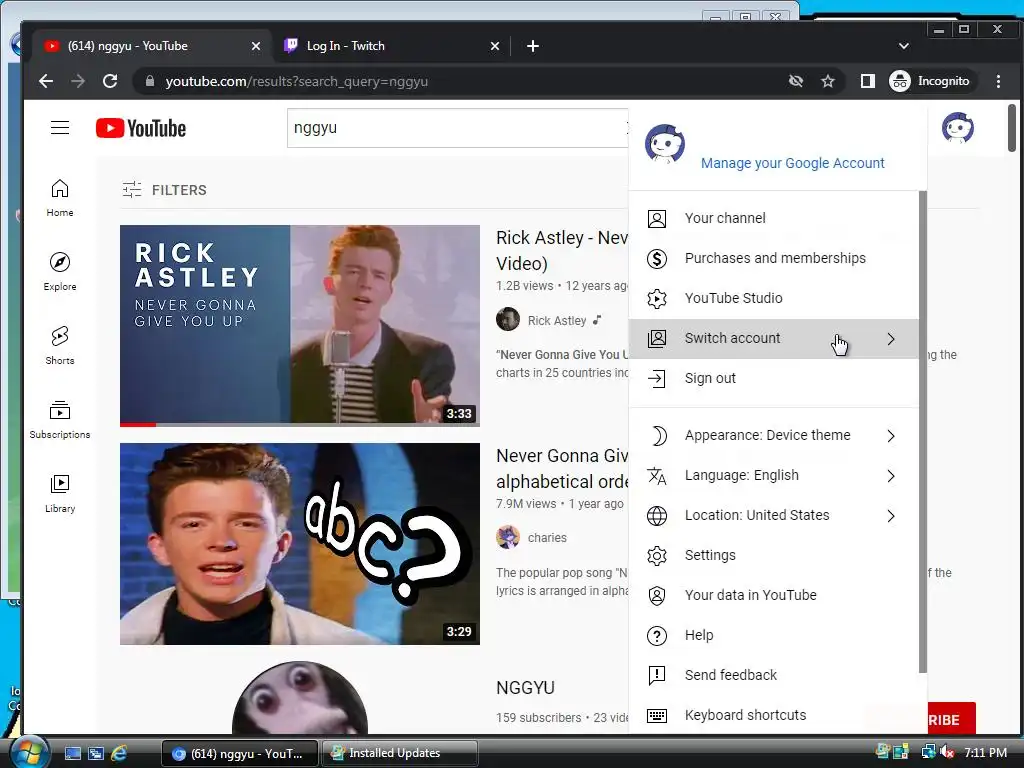Click the site lock icon
The image size is (1024, 768).
point(150,81)
